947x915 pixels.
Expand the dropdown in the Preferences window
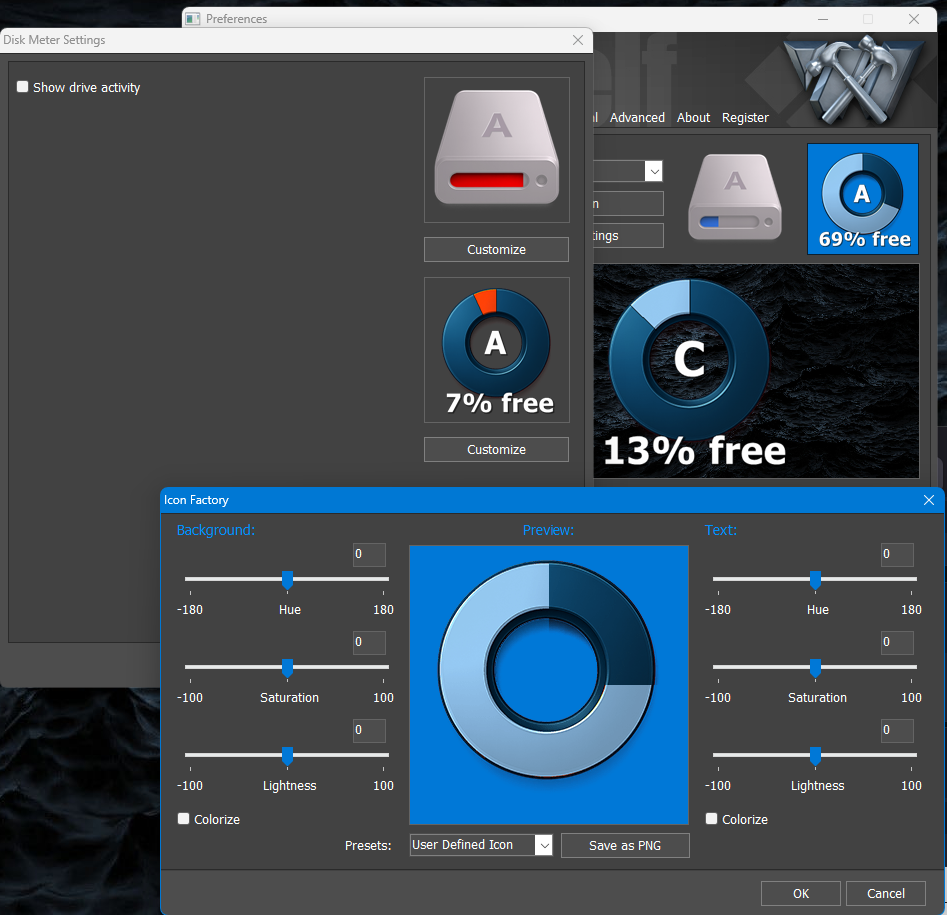click(x=654, y=172)
